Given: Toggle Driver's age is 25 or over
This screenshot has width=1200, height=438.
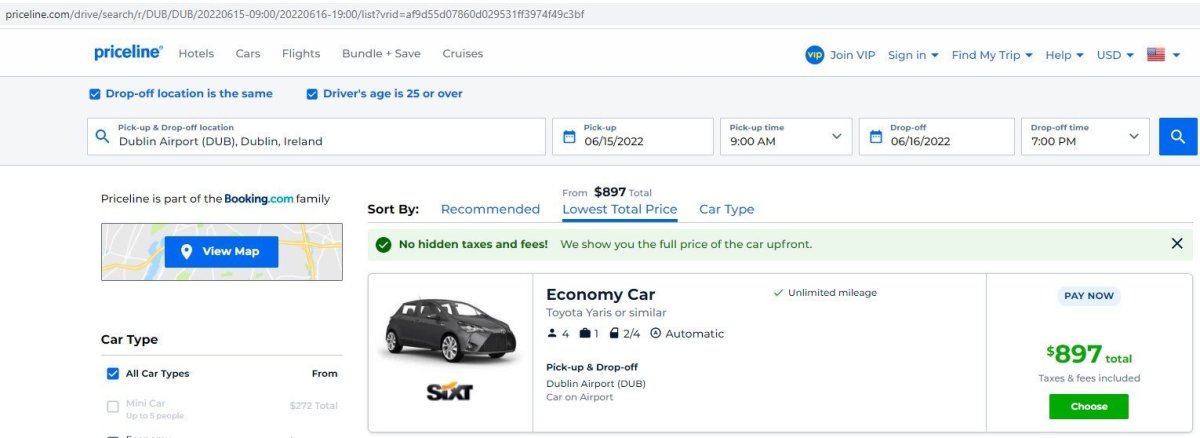Looking at the screenshot, I should (x=312, y=94).
